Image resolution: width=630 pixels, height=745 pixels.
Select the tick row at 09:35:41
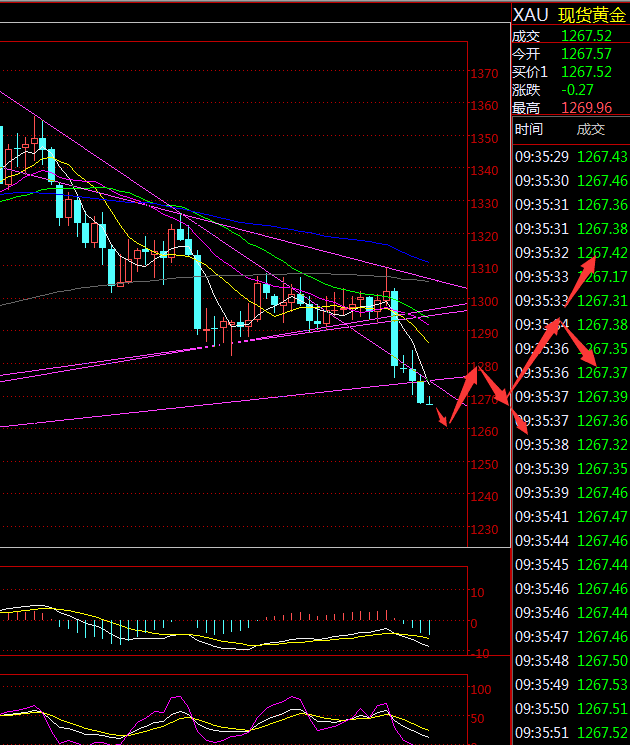point(571,516)
